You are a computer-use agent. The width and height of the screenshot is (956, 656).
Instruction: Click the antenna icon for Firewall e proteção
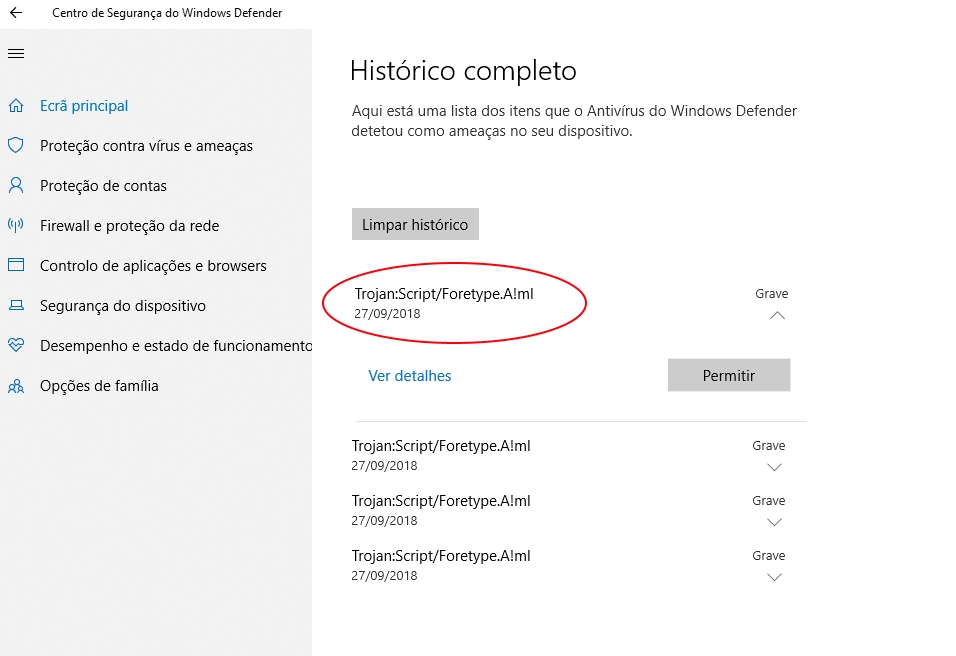[16, 225]
